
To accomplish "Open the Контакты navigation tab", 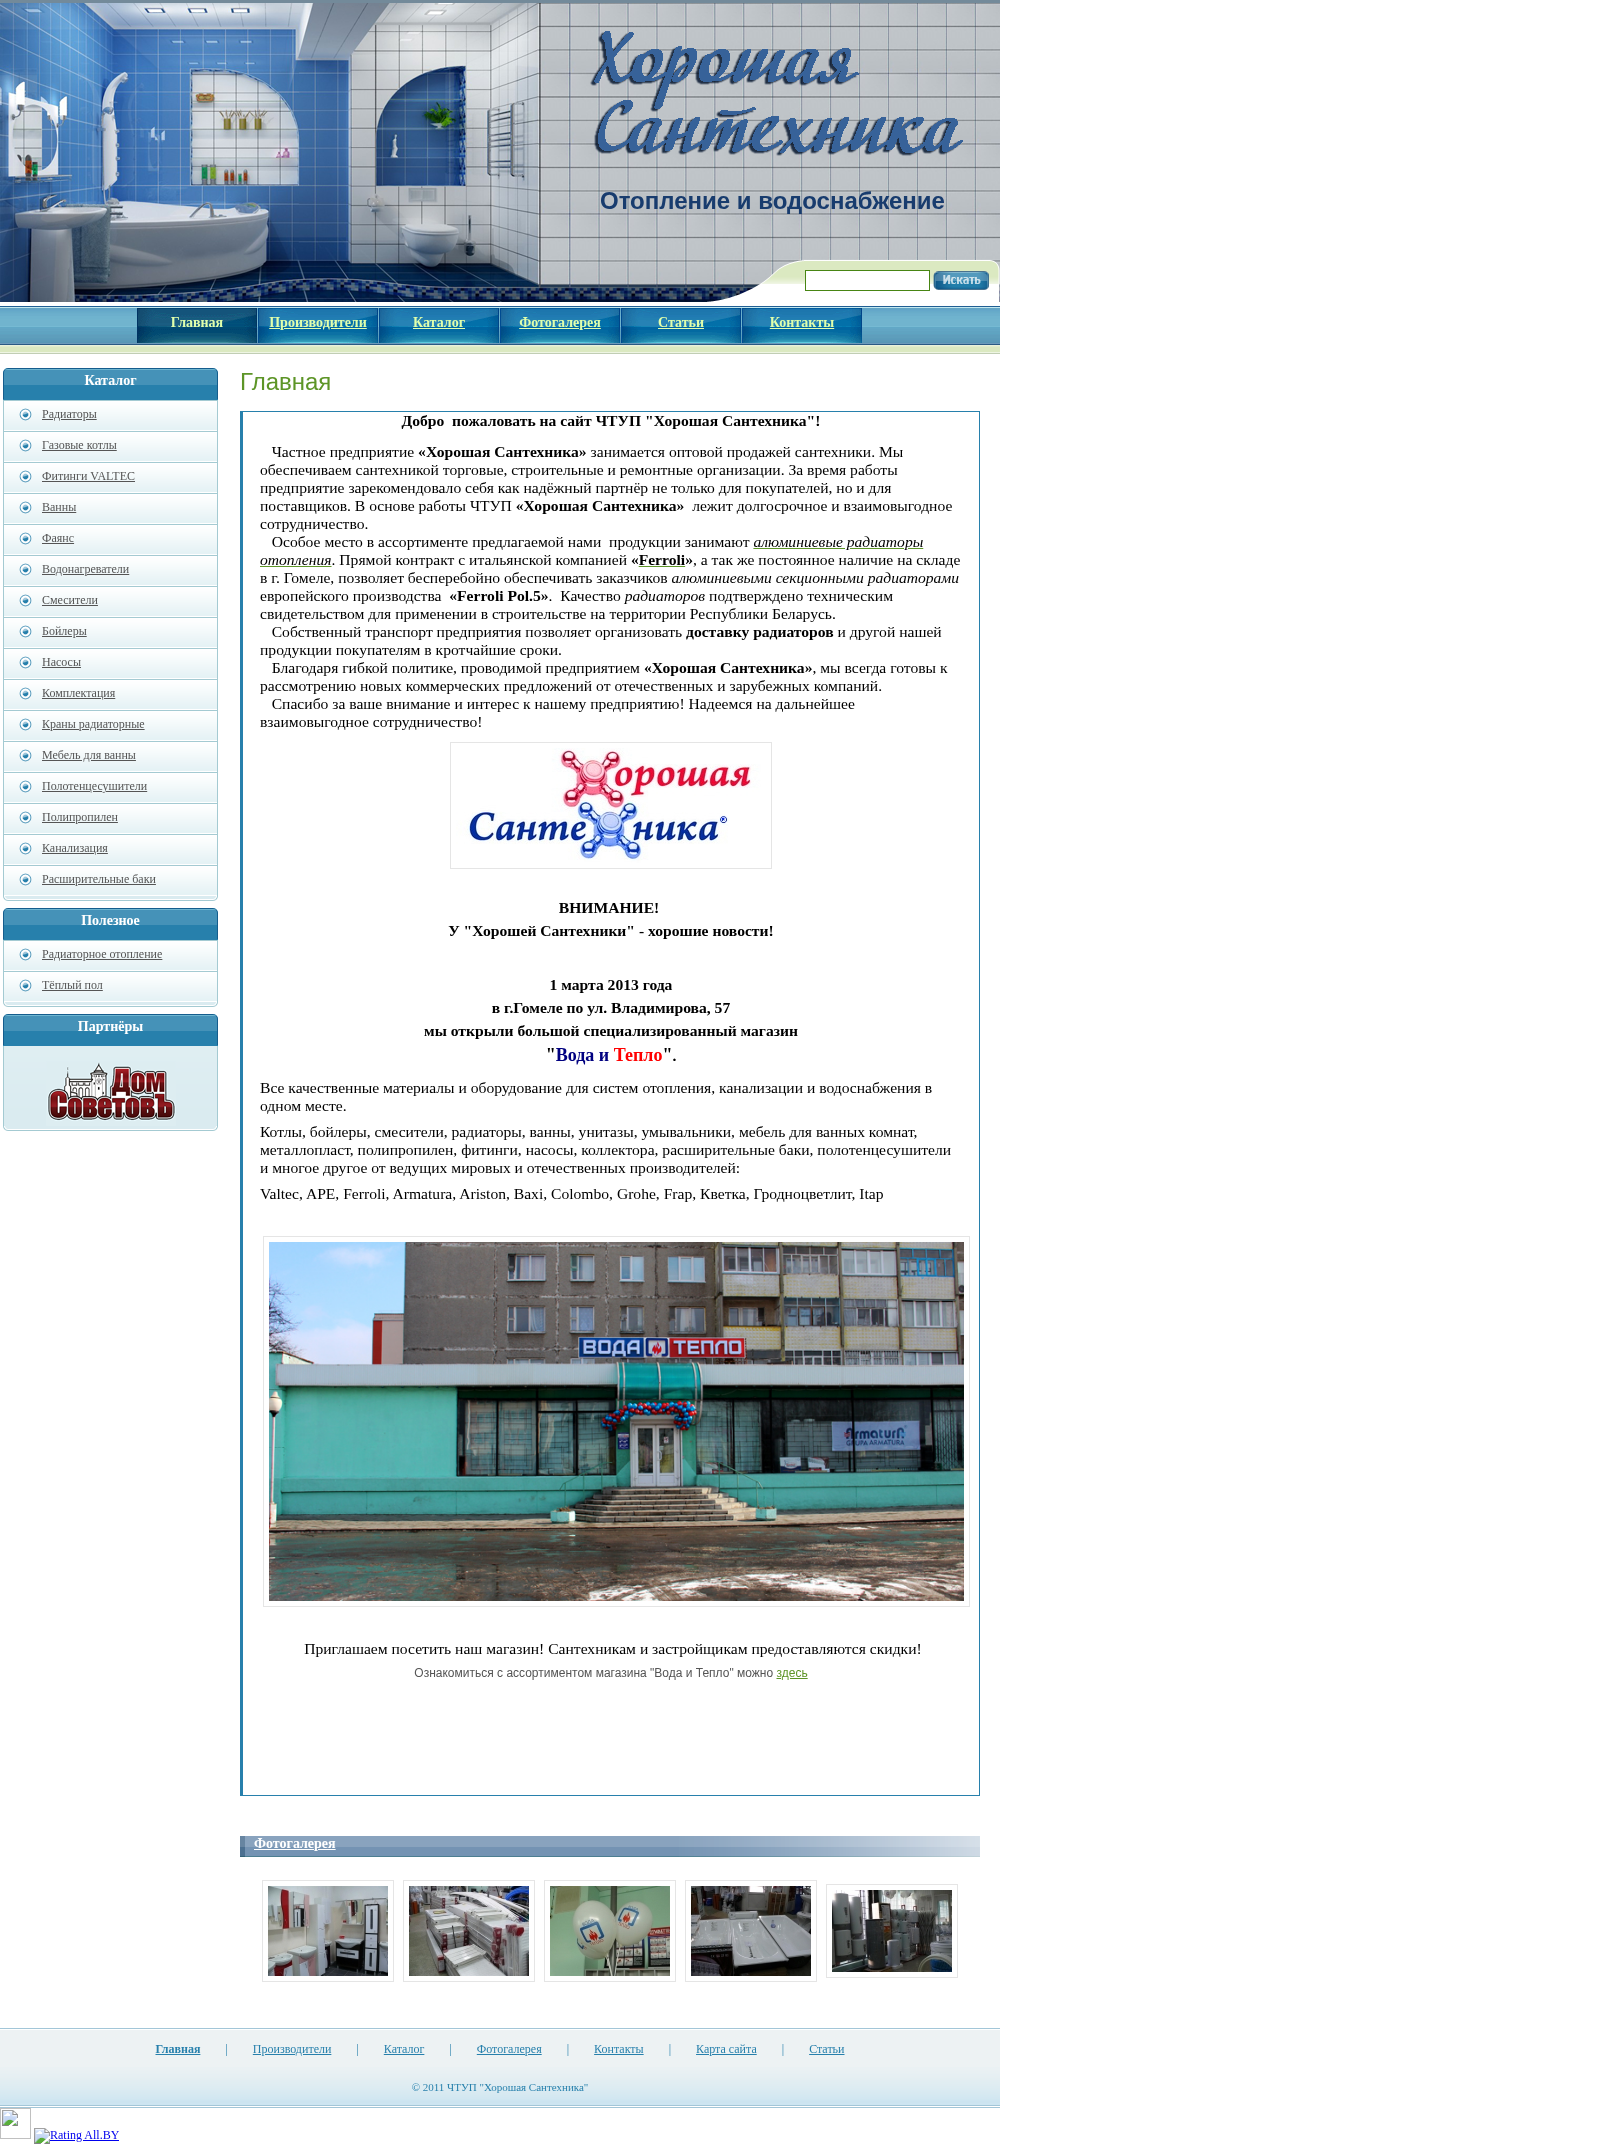I will pos(802,323).
